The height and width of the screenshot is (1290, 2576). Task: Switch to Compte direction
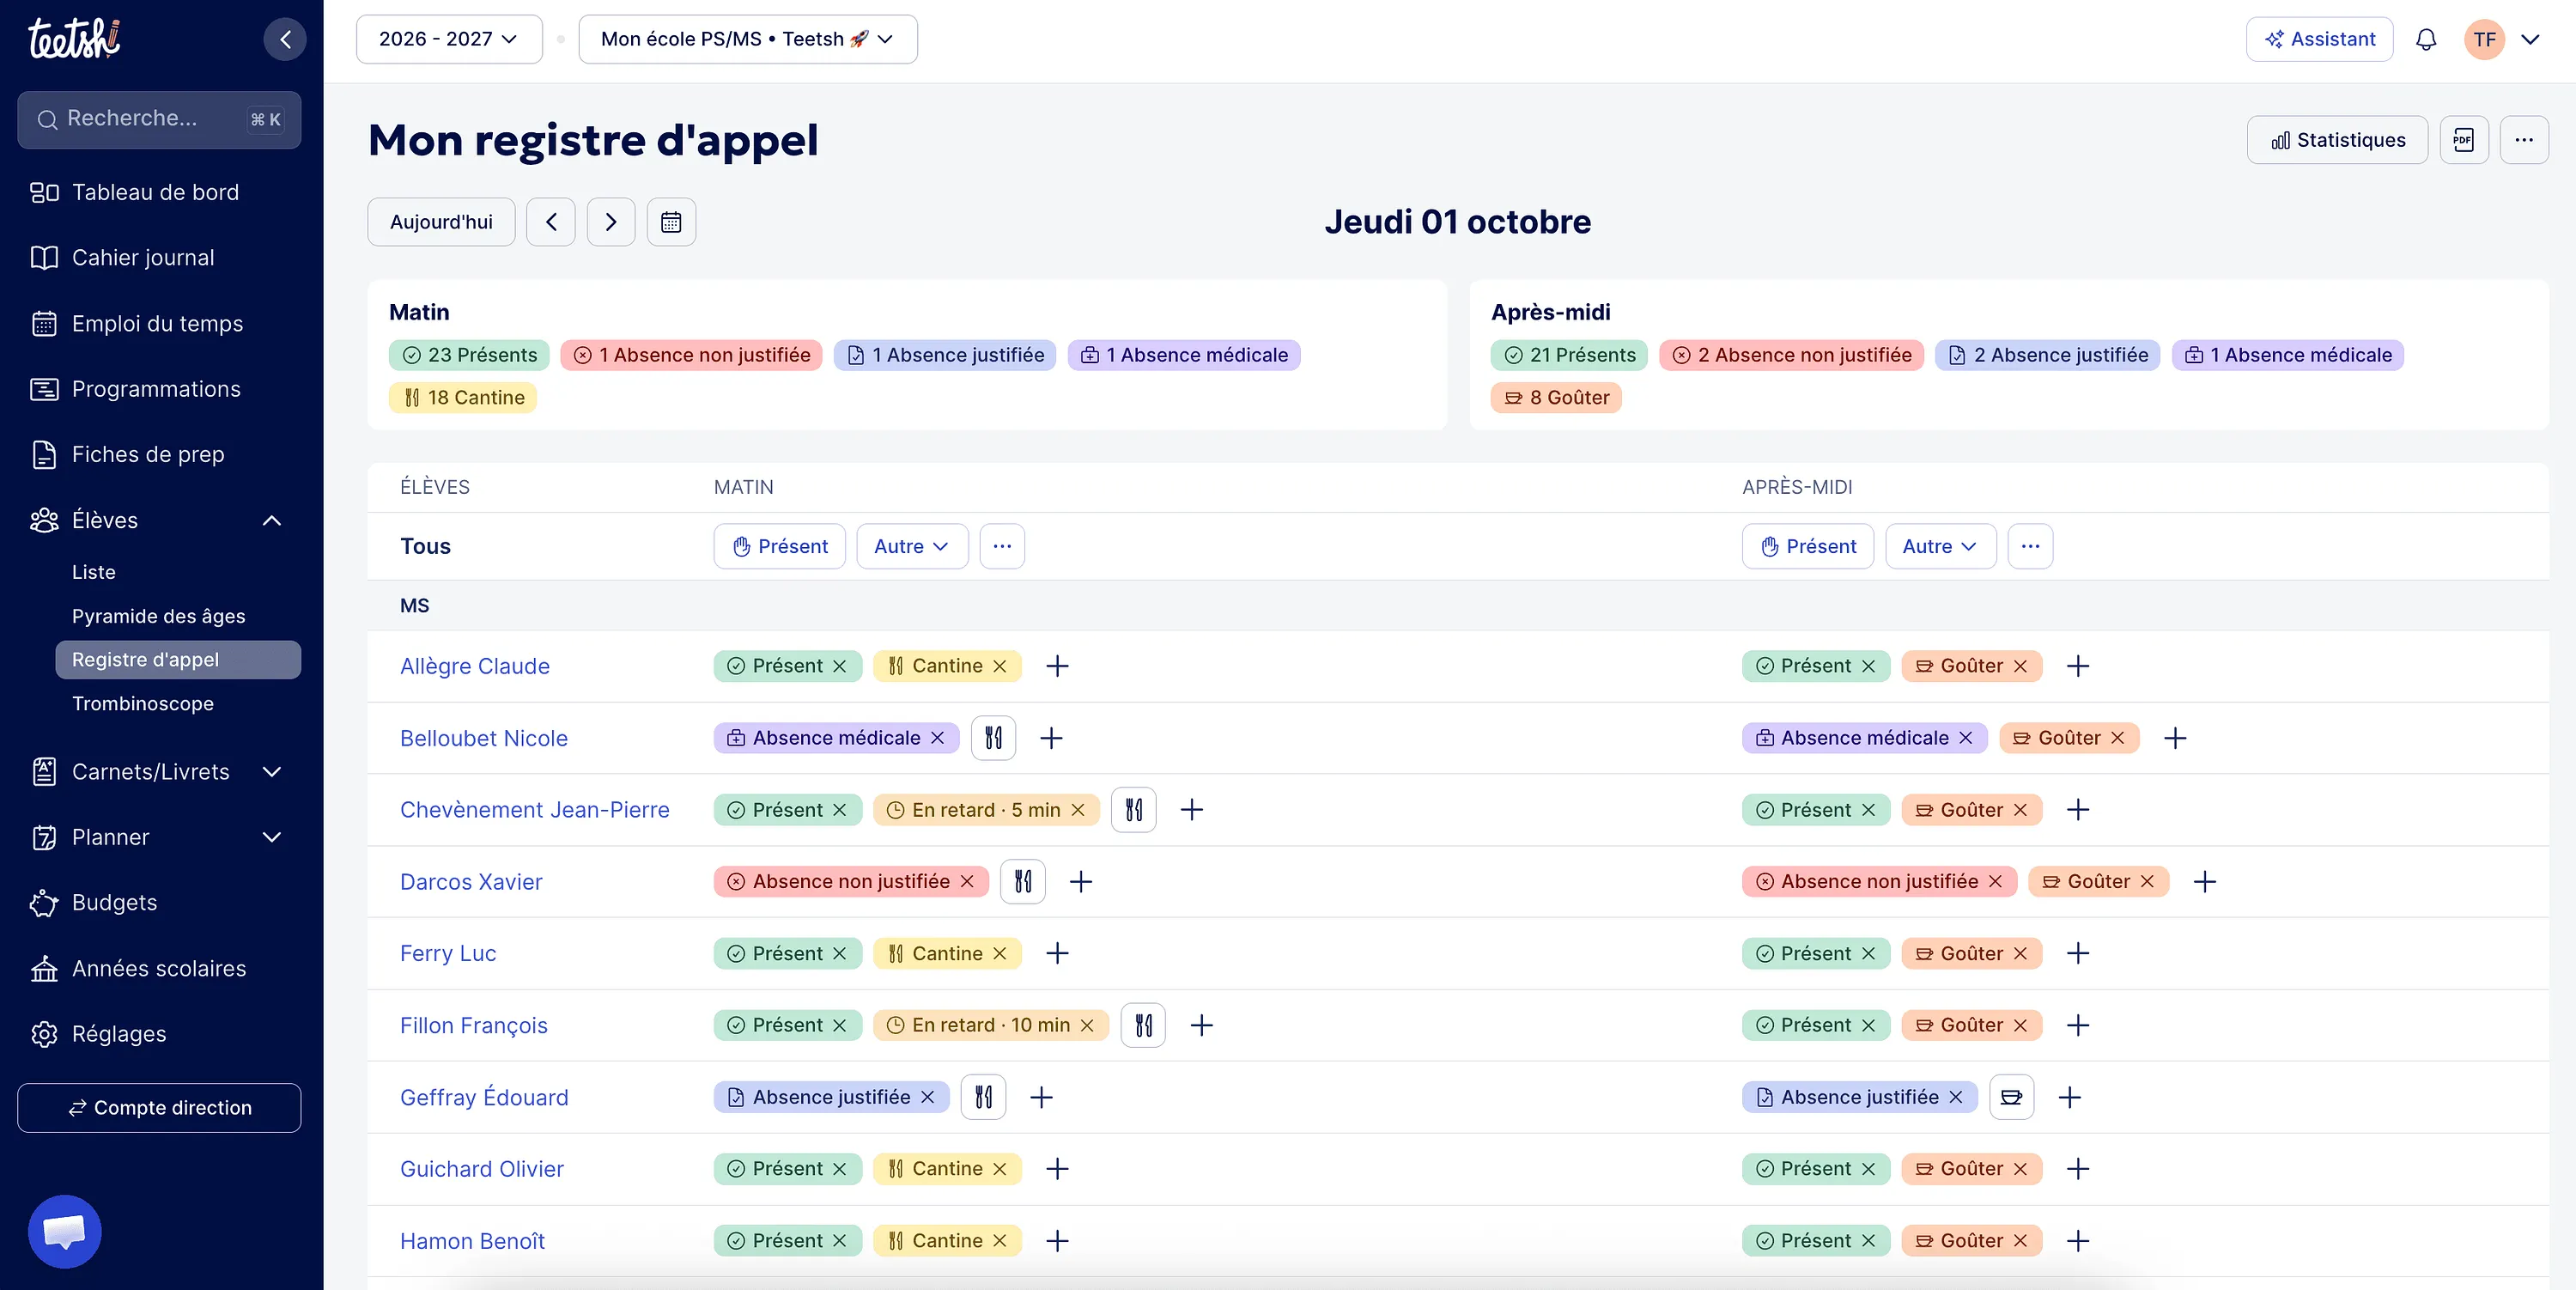point(159,1108)
